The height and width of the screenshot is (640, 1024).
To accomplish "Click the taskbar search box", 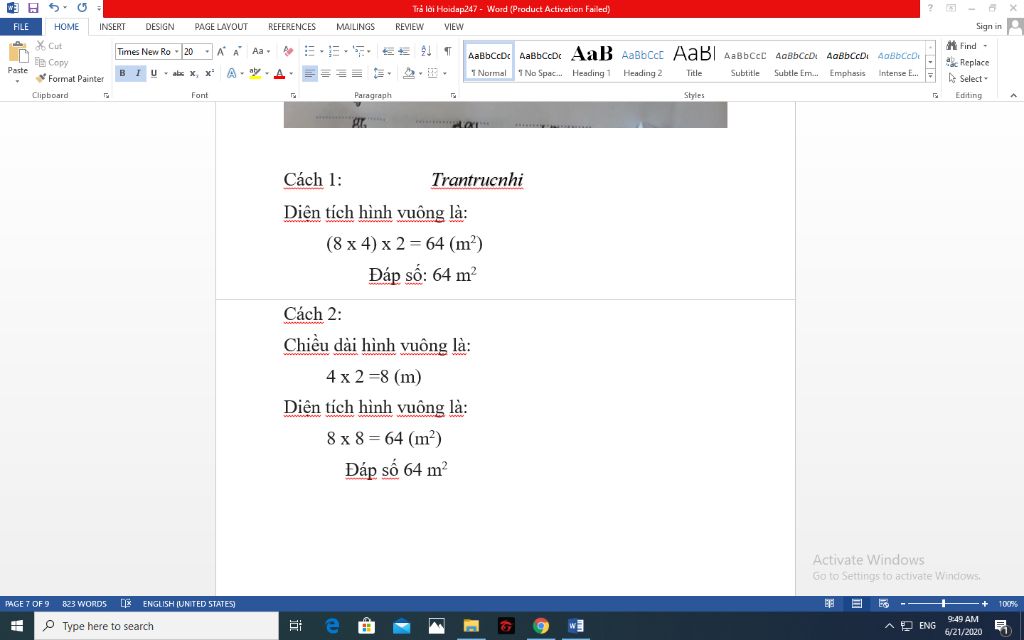I will (x=157, y=626).
